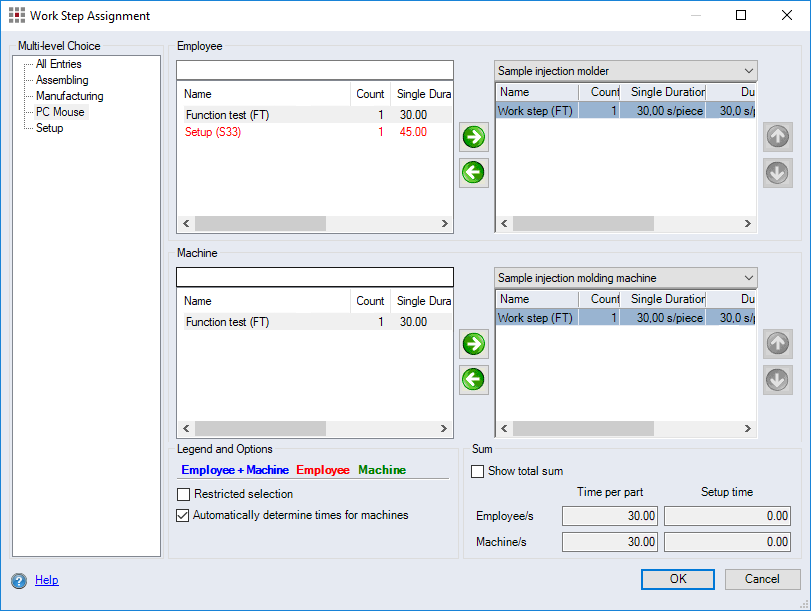The height and width of the screenshot is (611, 811).
Task: Move machine Work step up with arrow icon
Action: pos(777,344)
